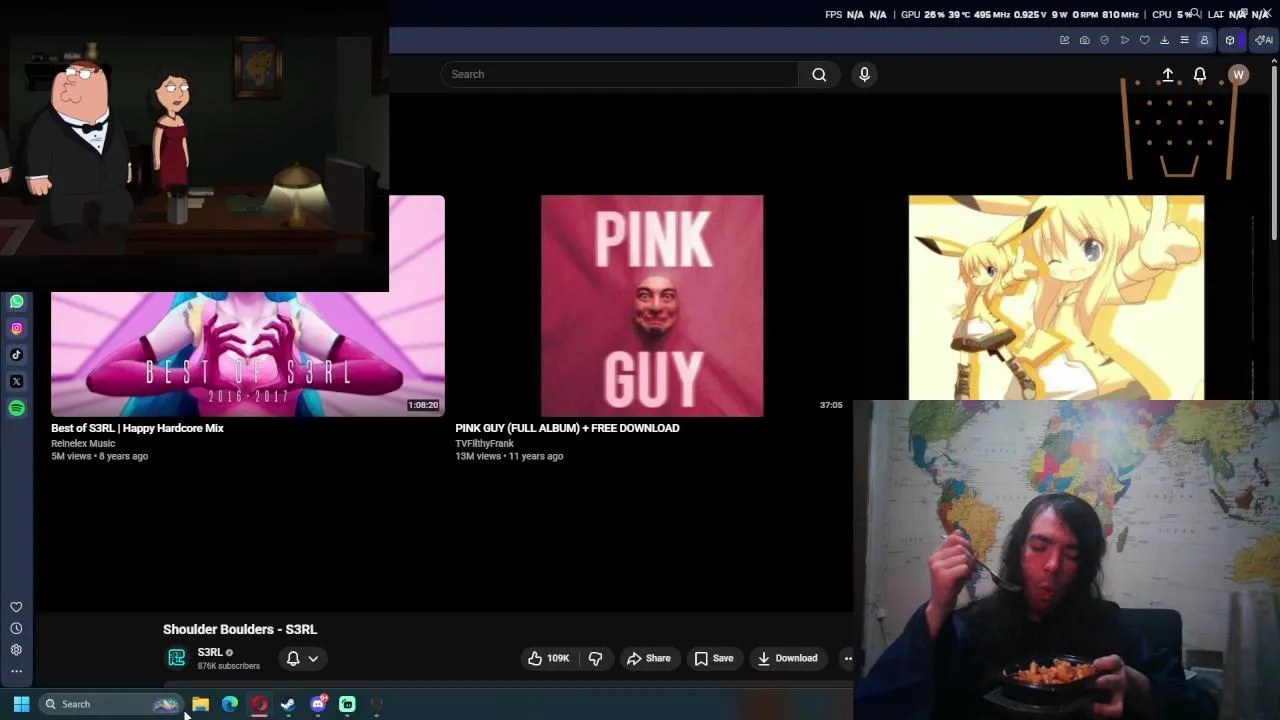
Task: Click the edit page icon in address bar
Action: click(x=1064, y=40)
